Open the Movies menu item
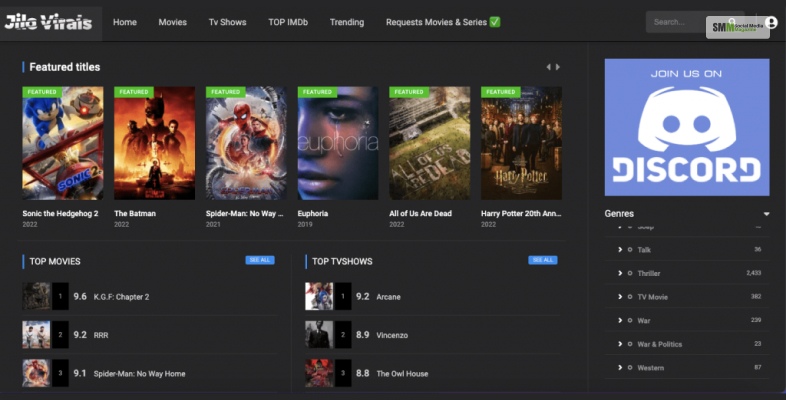786x400 pixels. pos(172,22)
